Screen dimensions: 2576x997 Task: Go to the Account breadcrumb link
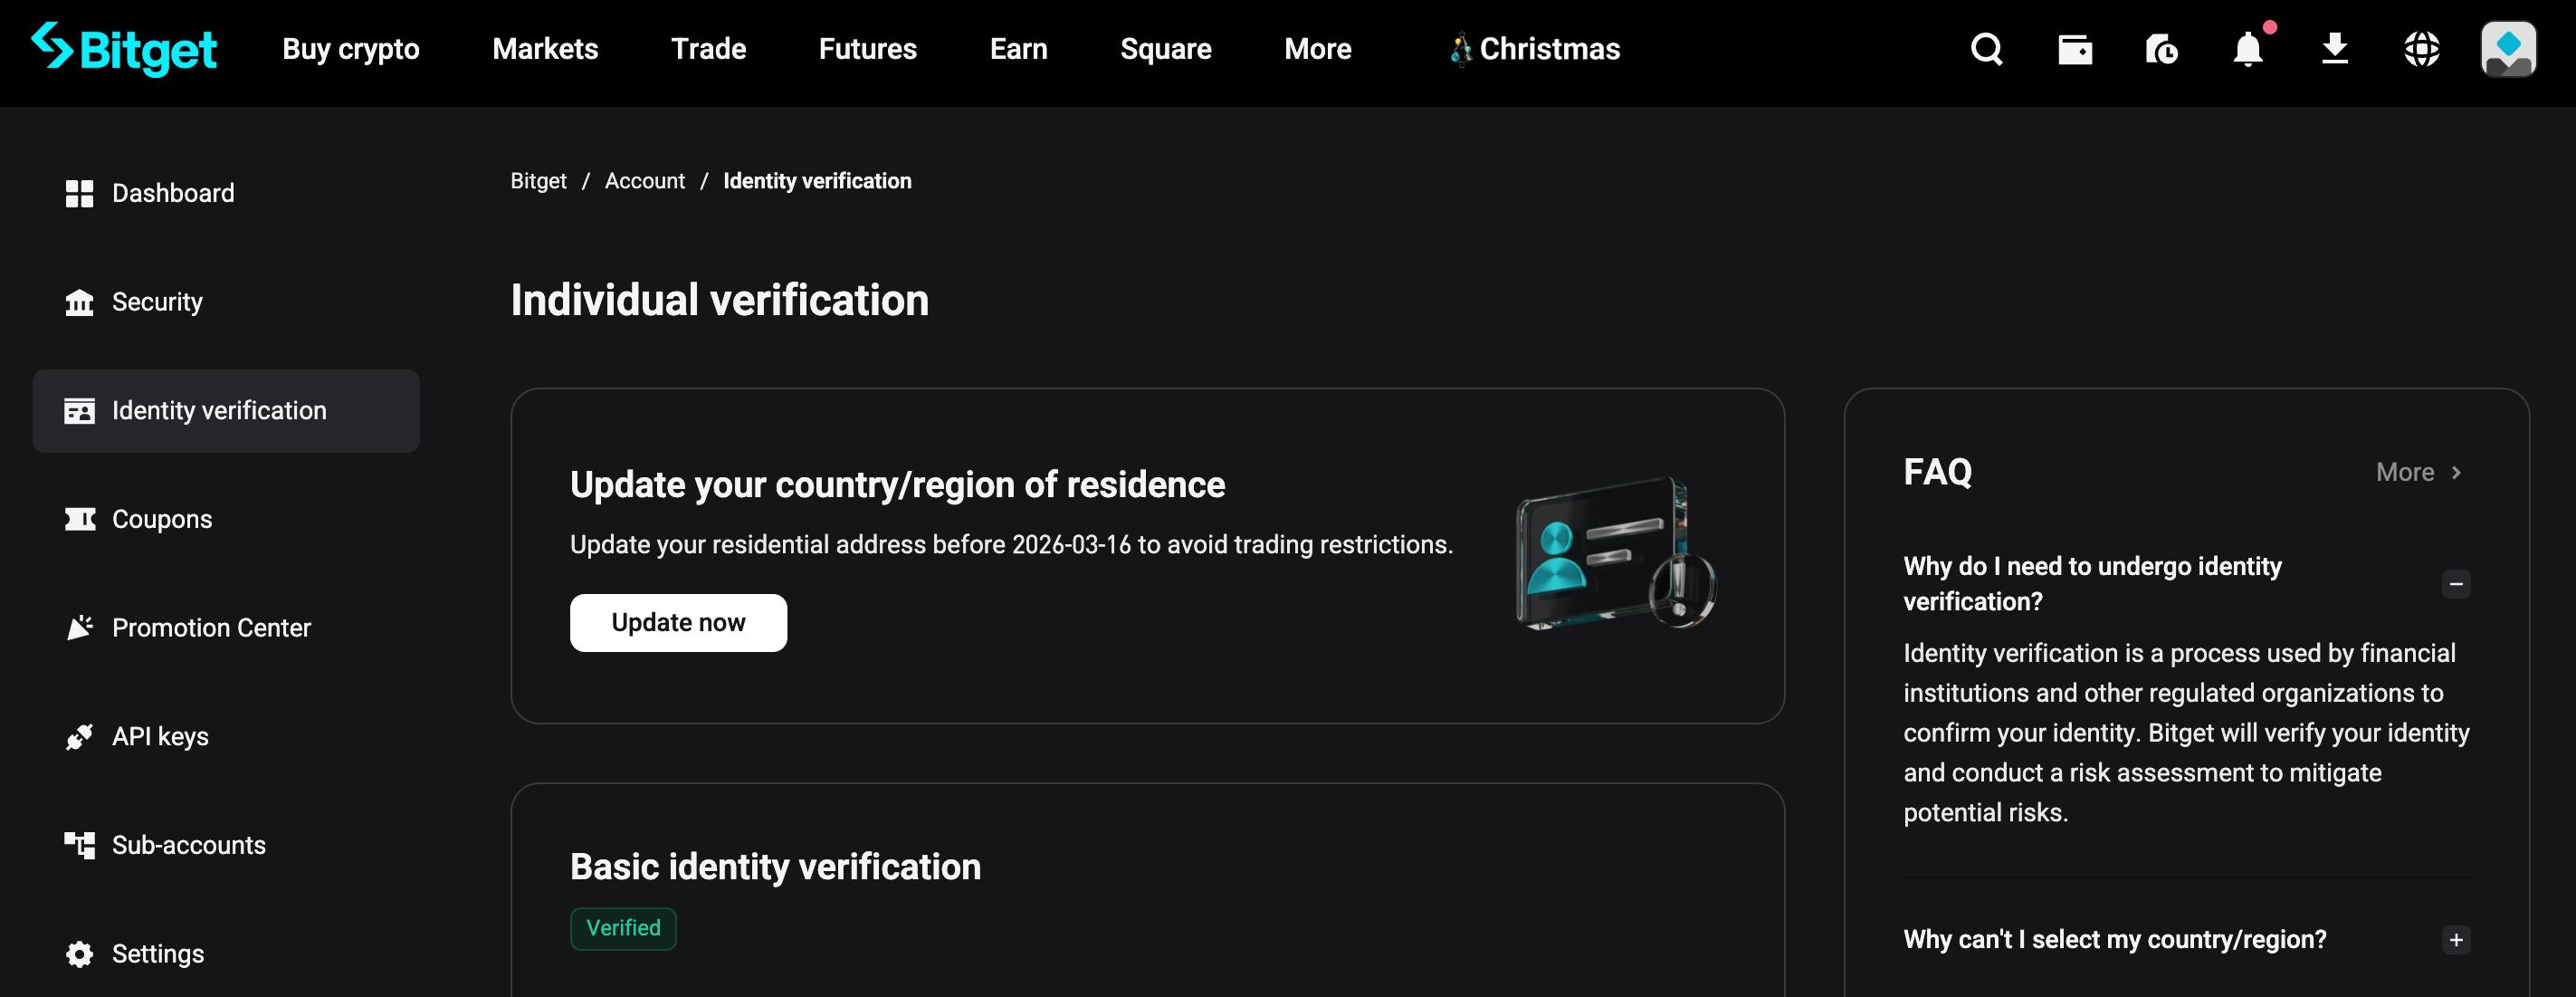pyautogui.click(x=645, y=181)
